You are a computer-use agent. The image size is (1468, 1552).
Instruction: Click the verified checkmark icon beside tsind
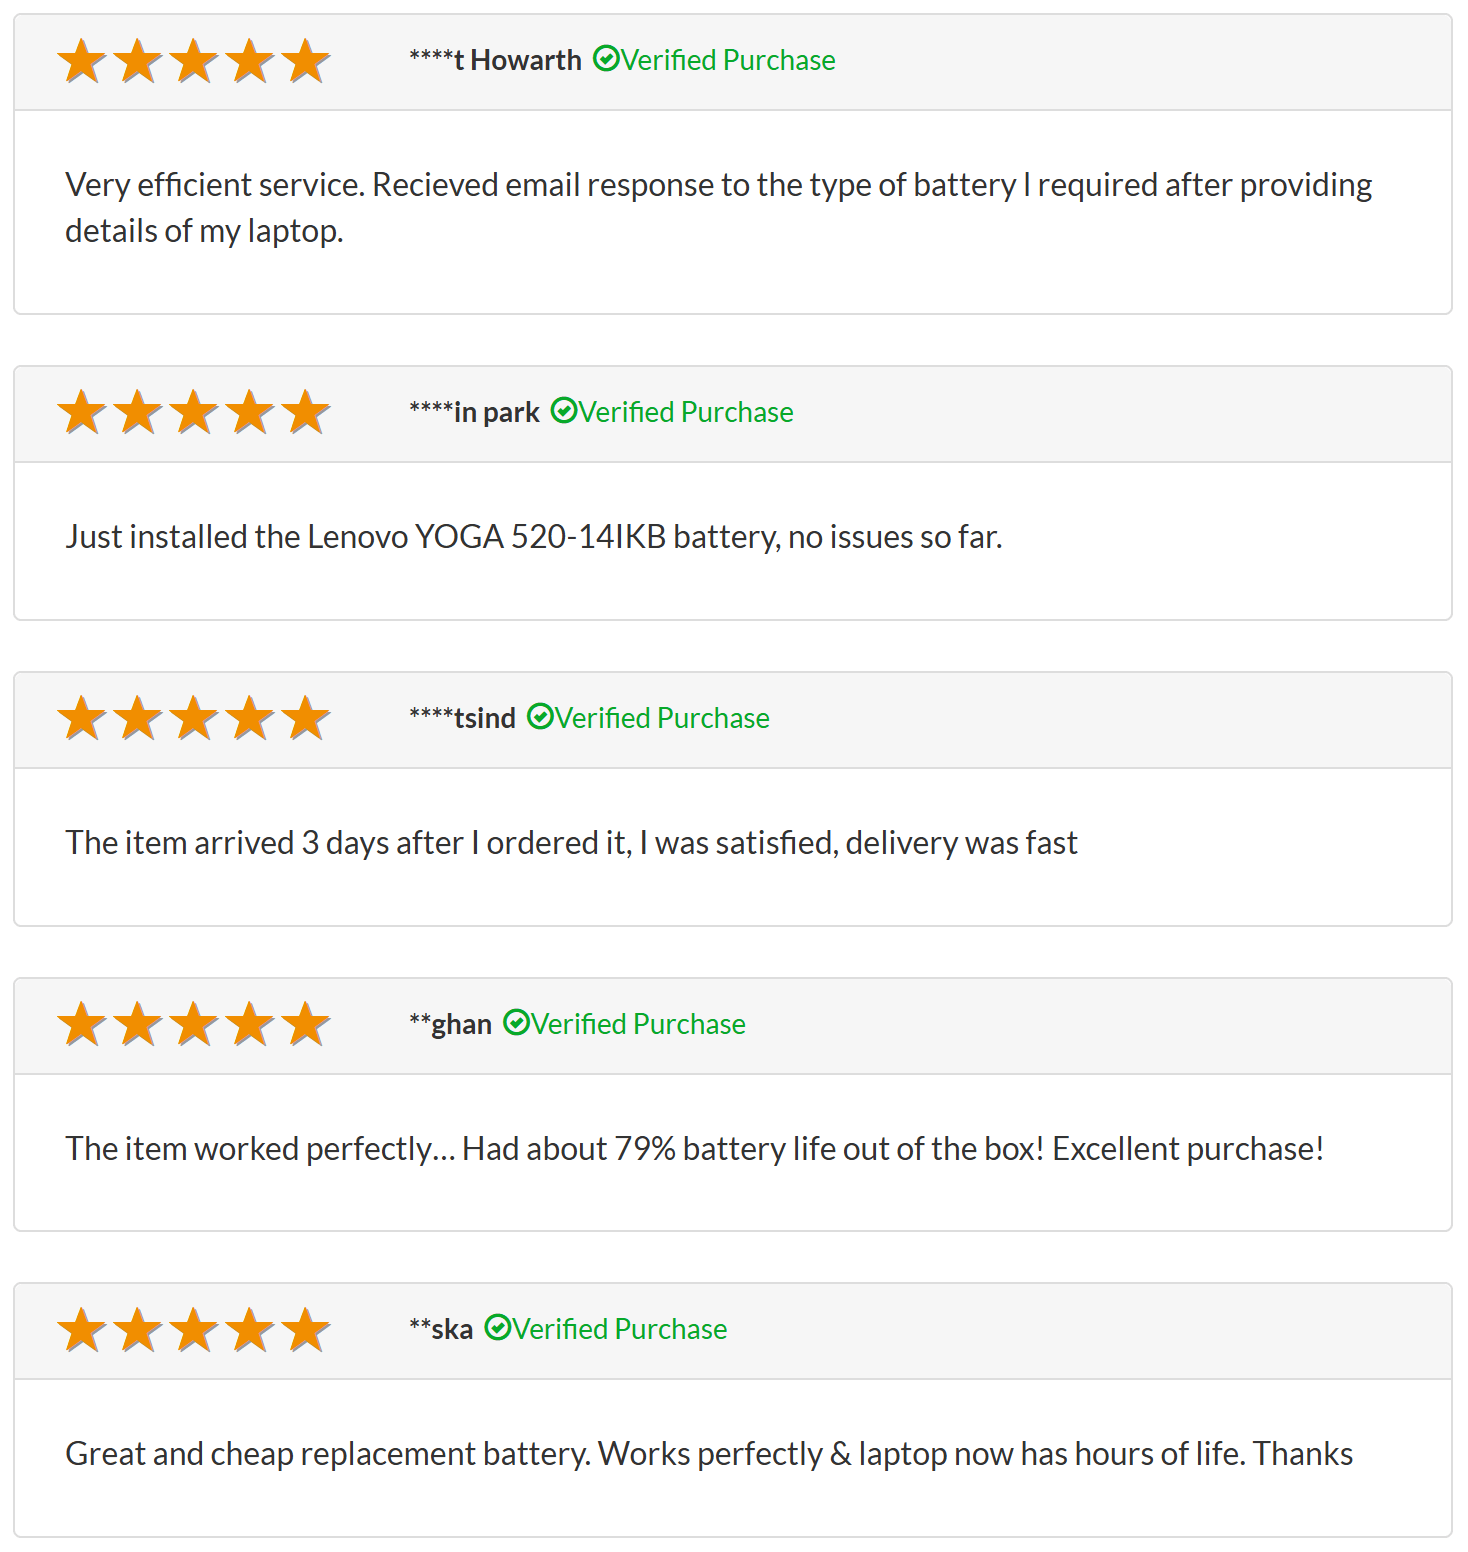(540, 717)
